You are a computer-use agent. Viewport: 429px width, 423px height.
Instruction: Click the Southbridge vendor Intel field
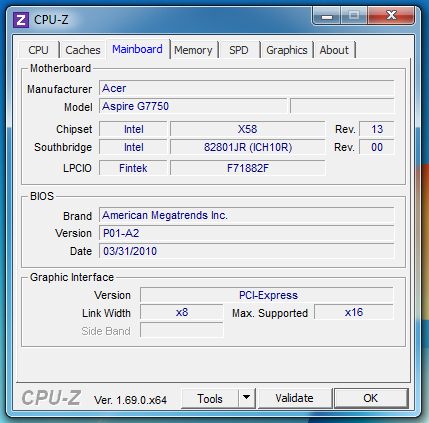(x=133, y=147)
